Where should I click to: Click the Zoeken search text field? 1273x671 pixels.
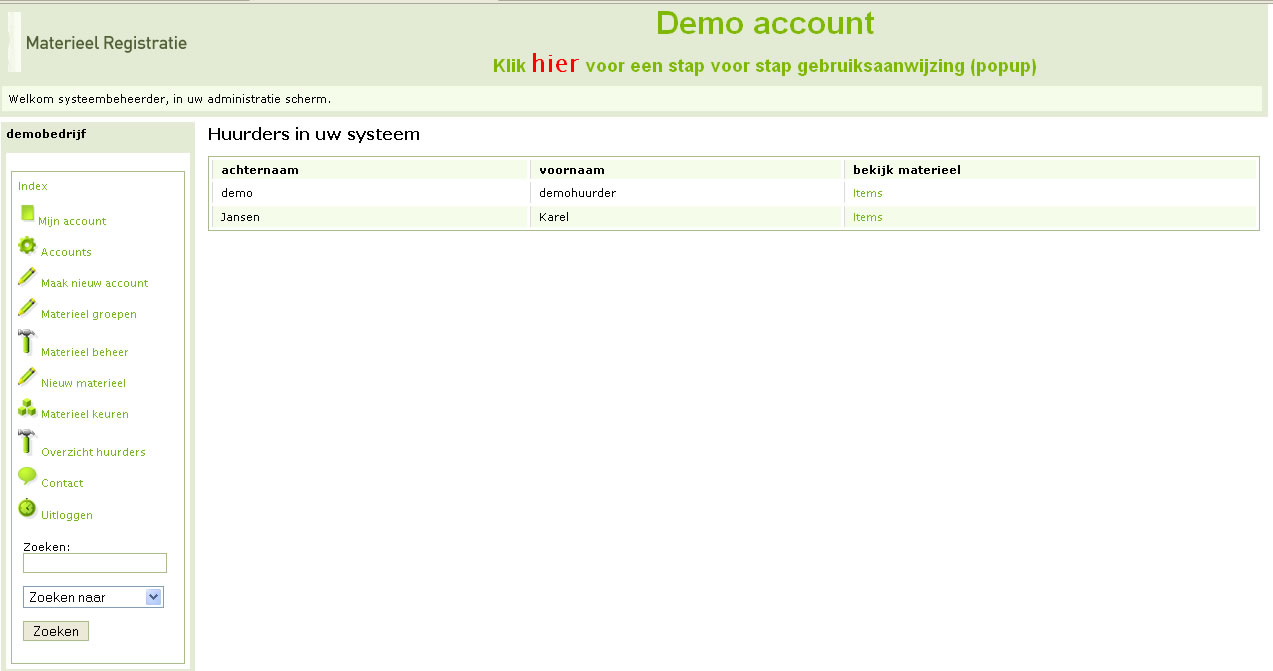(x=94, y=563)
